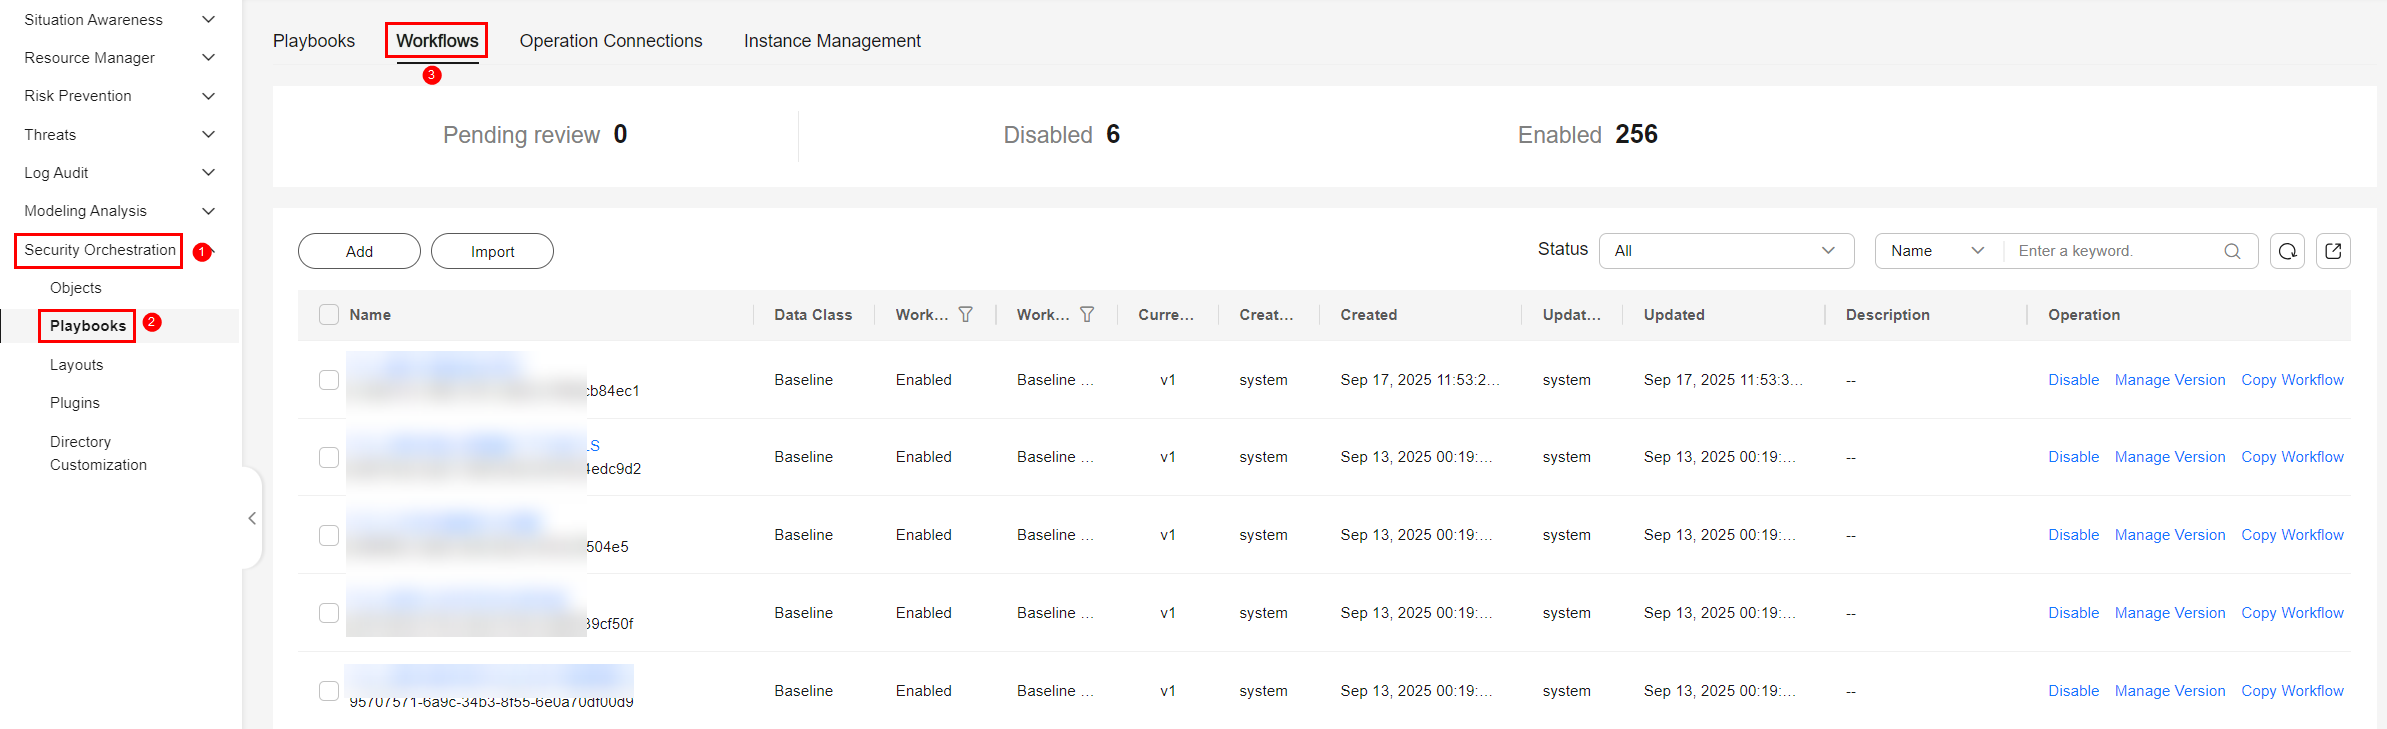2387x729 pixels.
Task: Click the export icon at toolbar right
Action: (2333, 251)
